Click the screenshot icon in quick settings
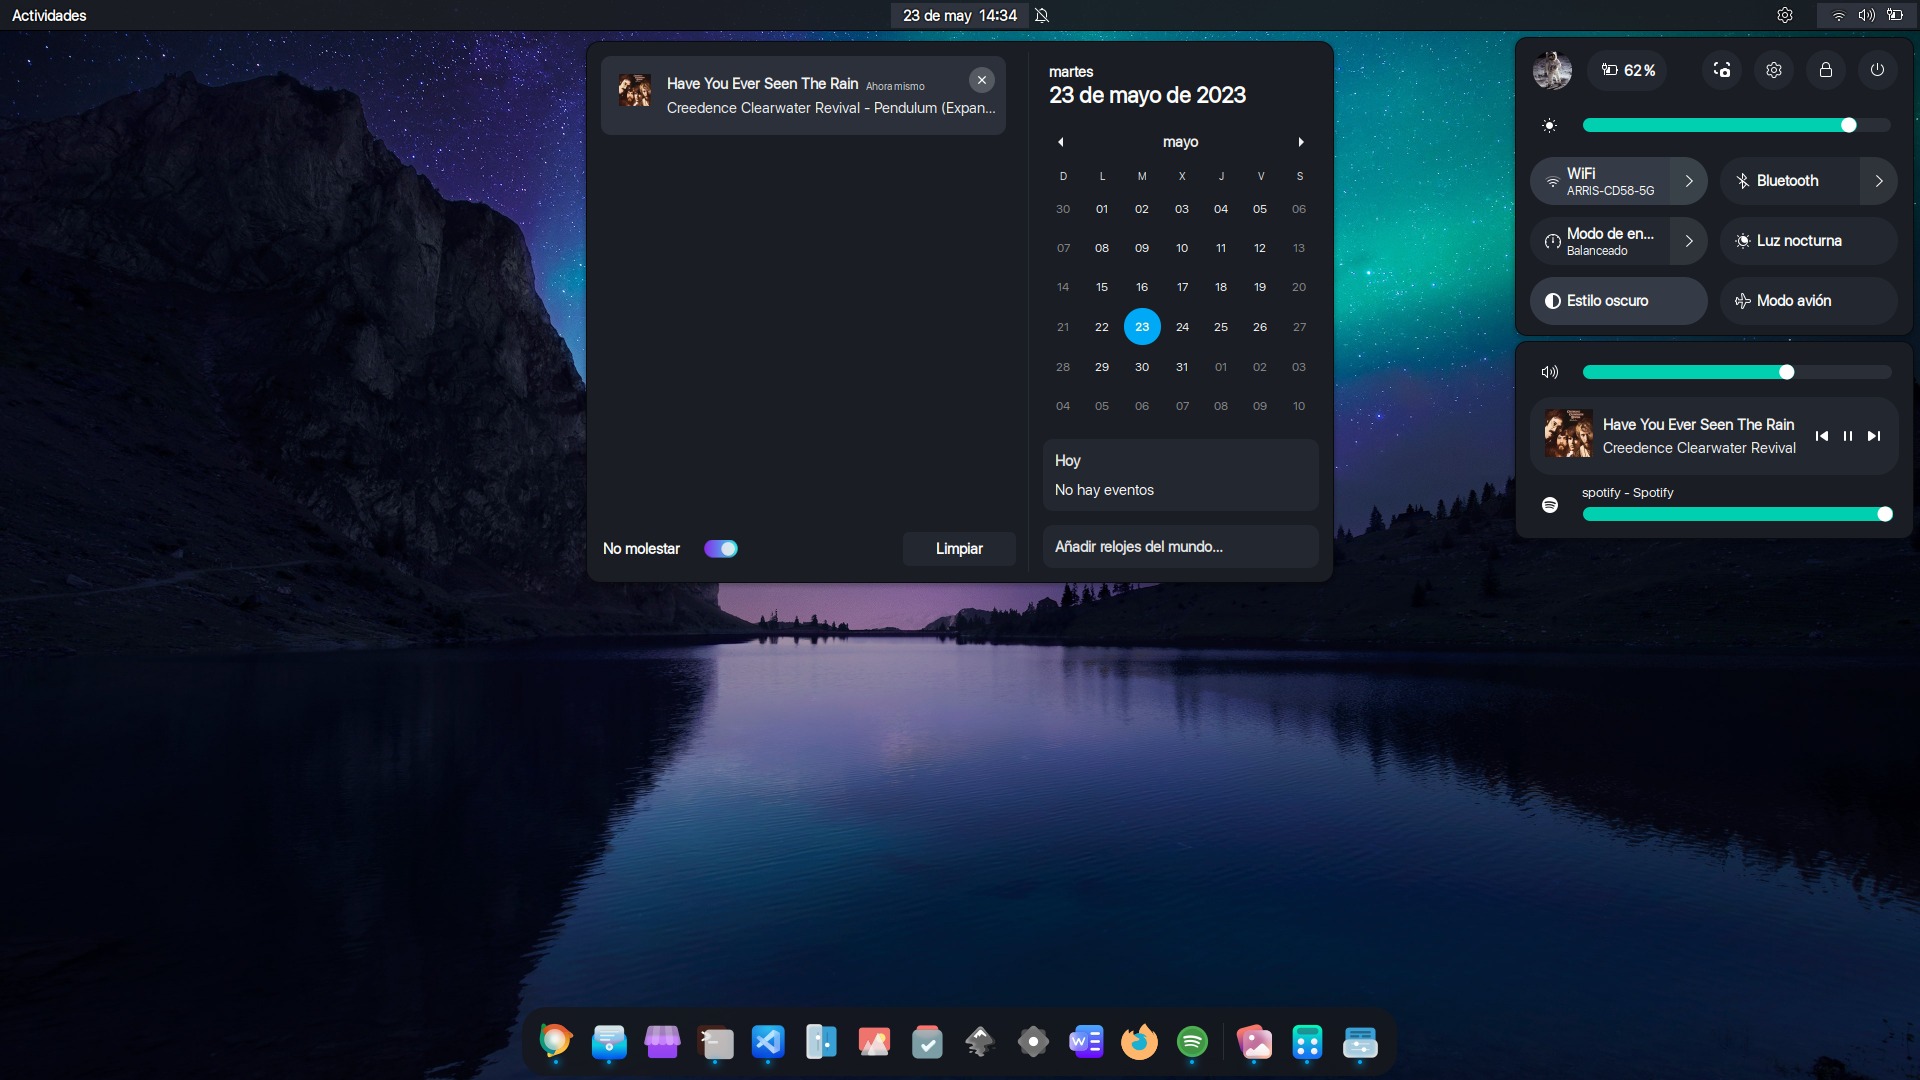 (1722, 70)
